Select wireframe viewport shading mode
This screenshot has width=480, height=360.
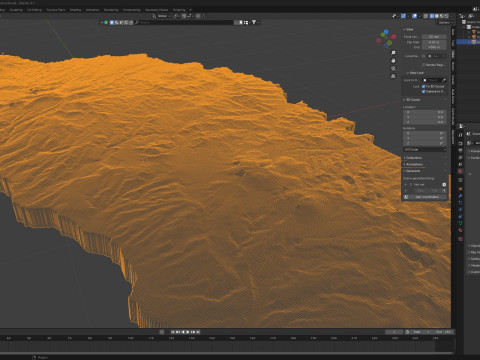click(432, 16)
